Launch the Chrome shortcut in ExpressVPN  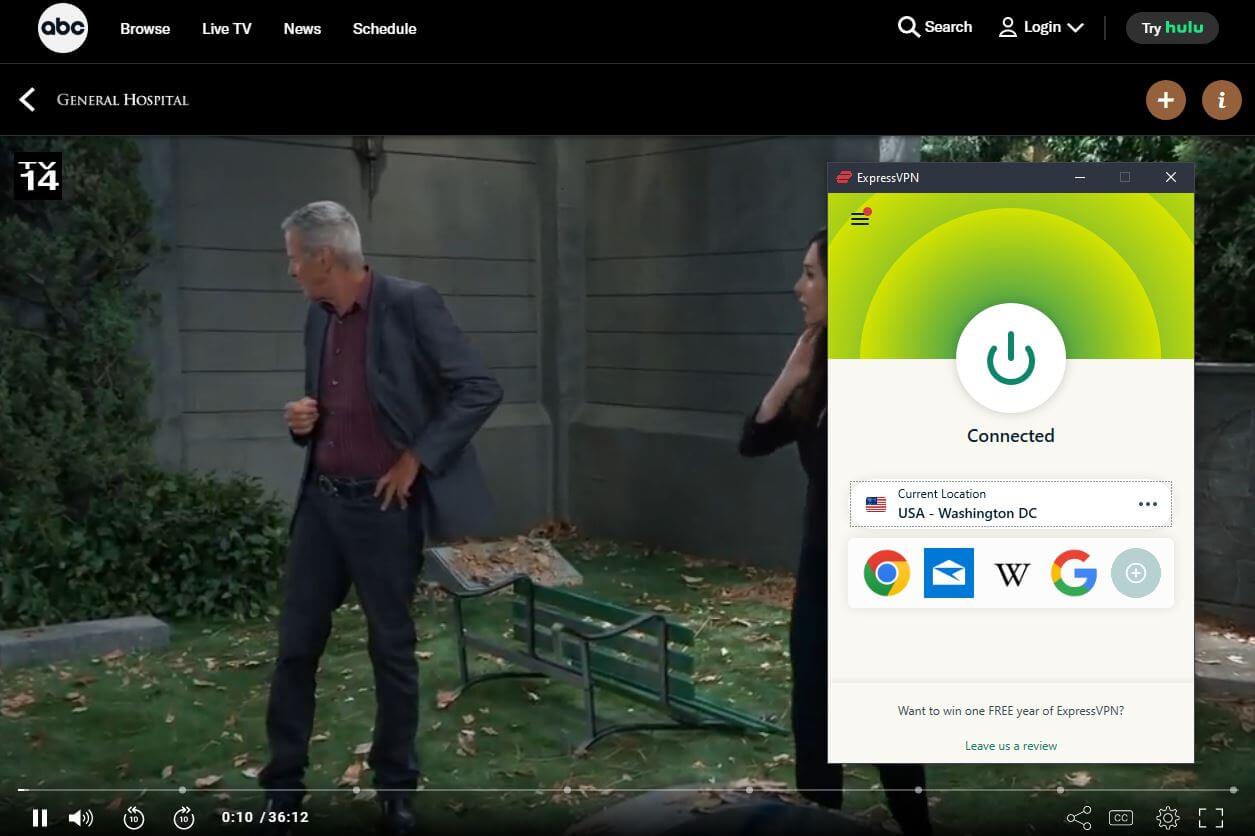point(886,573)
